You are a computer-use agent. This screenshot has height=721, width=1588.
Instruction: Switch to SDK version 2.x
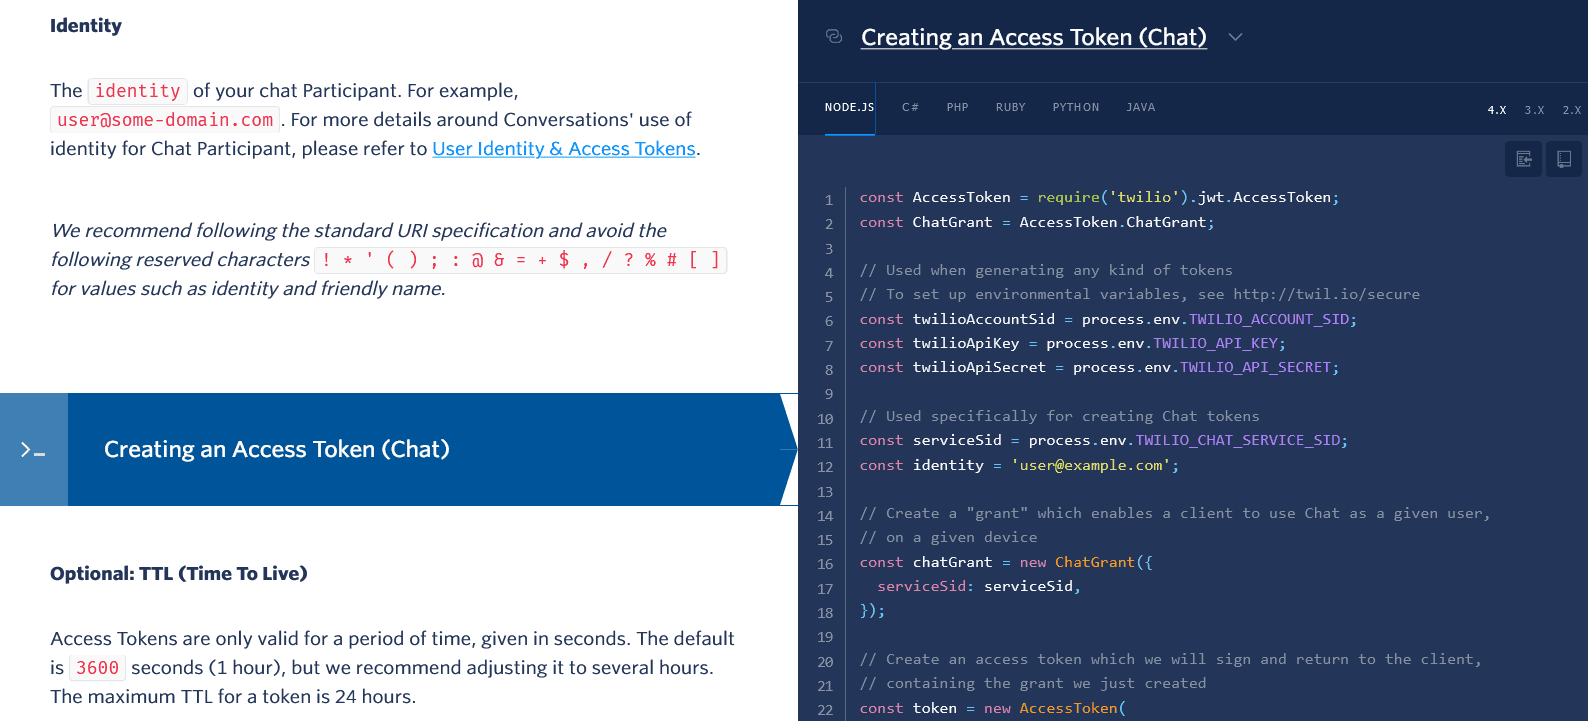tap(1571, 110)
